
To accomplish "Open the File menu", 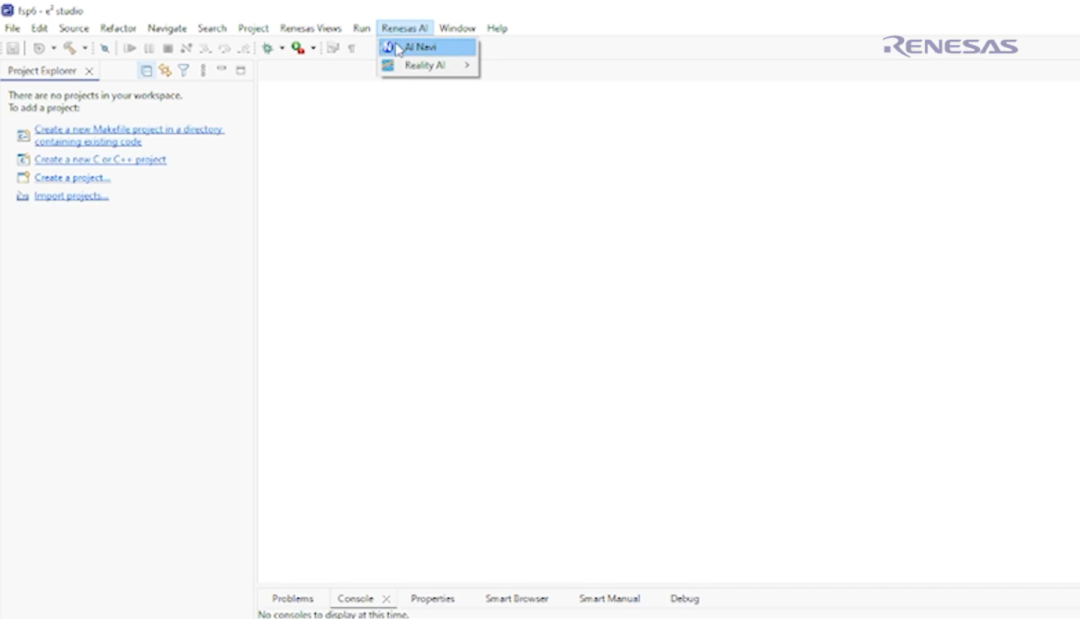I will [12, 28].
